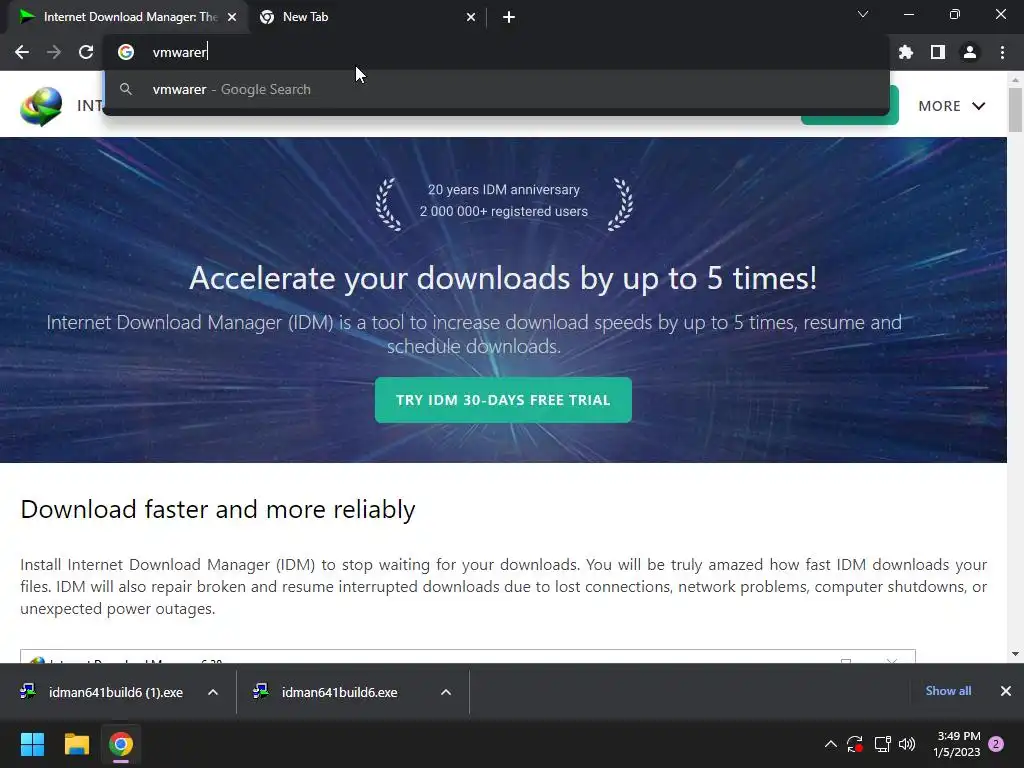
Task: Click the idman641build6 (1).exe file icon
Action: 27,691
